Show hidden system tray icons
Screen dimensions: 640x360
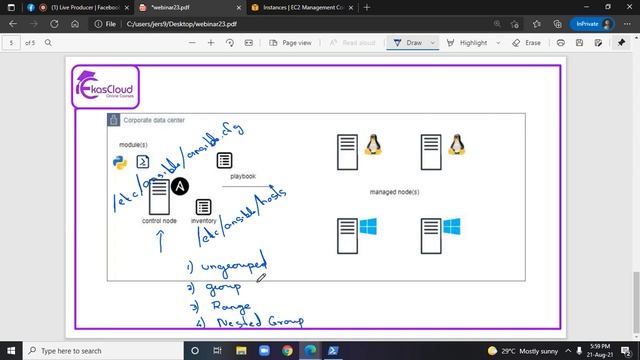pyautogui.click(x=568, y=351)
